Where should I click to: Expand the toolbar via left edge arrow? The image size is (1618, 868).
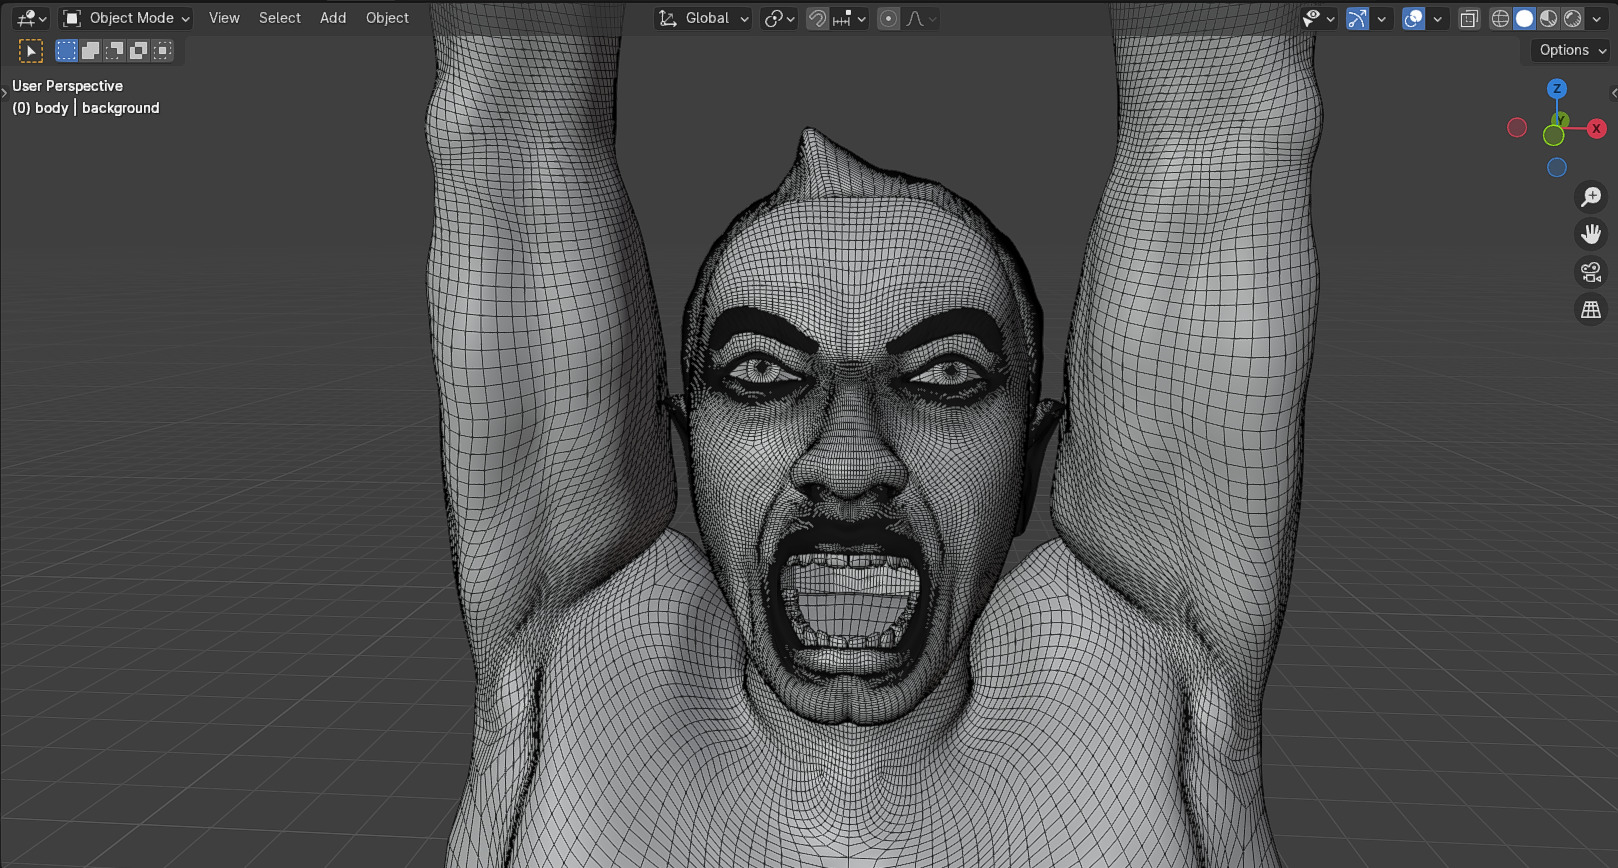click(4, 93)
